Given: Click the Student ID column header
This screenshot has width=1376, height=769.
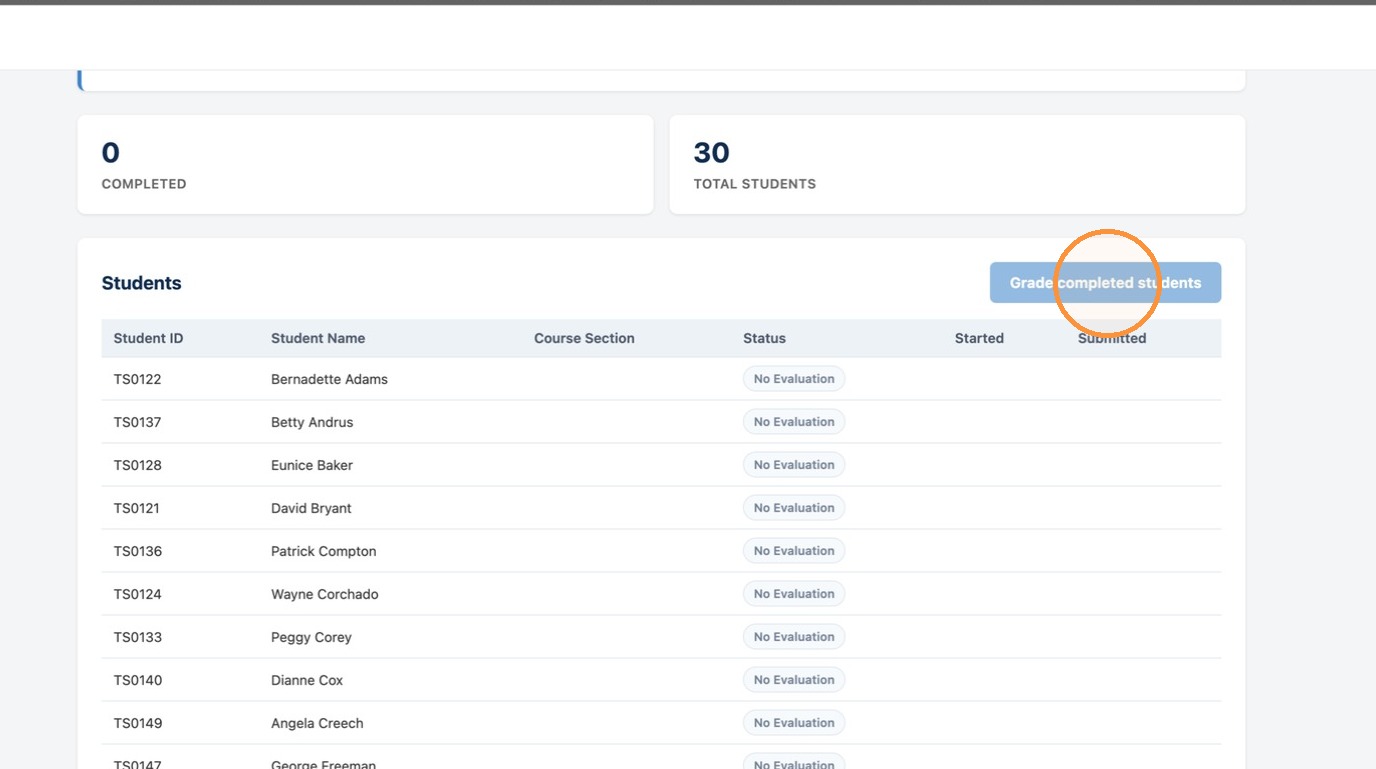Looking at the screenshot, I should pos(148,338).
